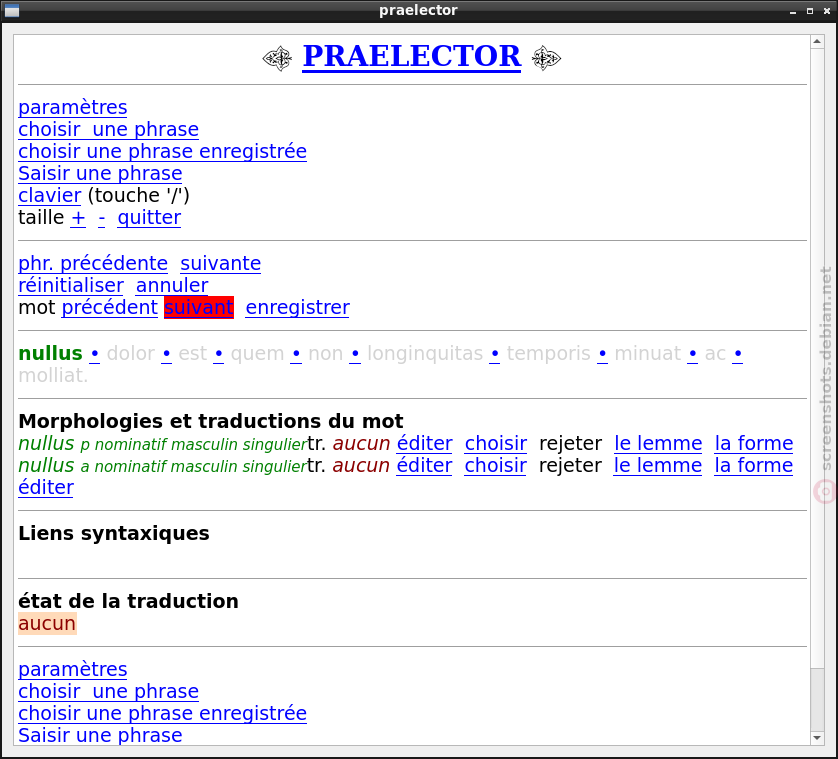Screen dimensions: 838x759
Task: Click the bullet link after 'longinquitas'
Action: pos(495,354)
